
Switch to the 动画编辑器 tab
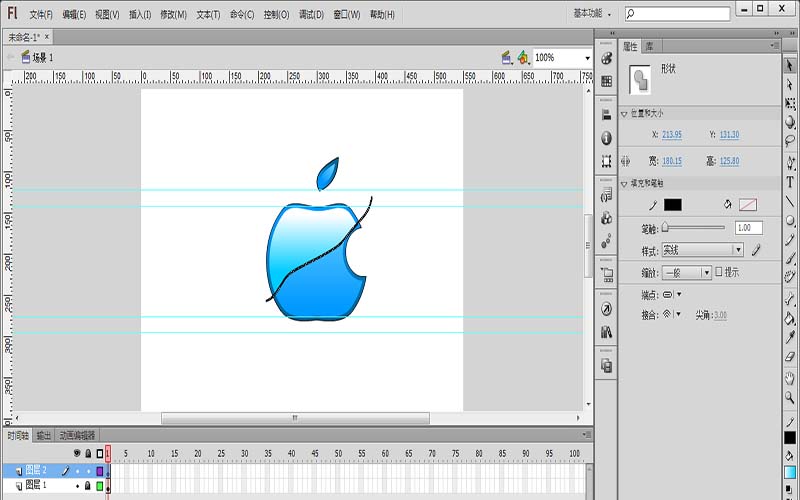pos(77,435)
